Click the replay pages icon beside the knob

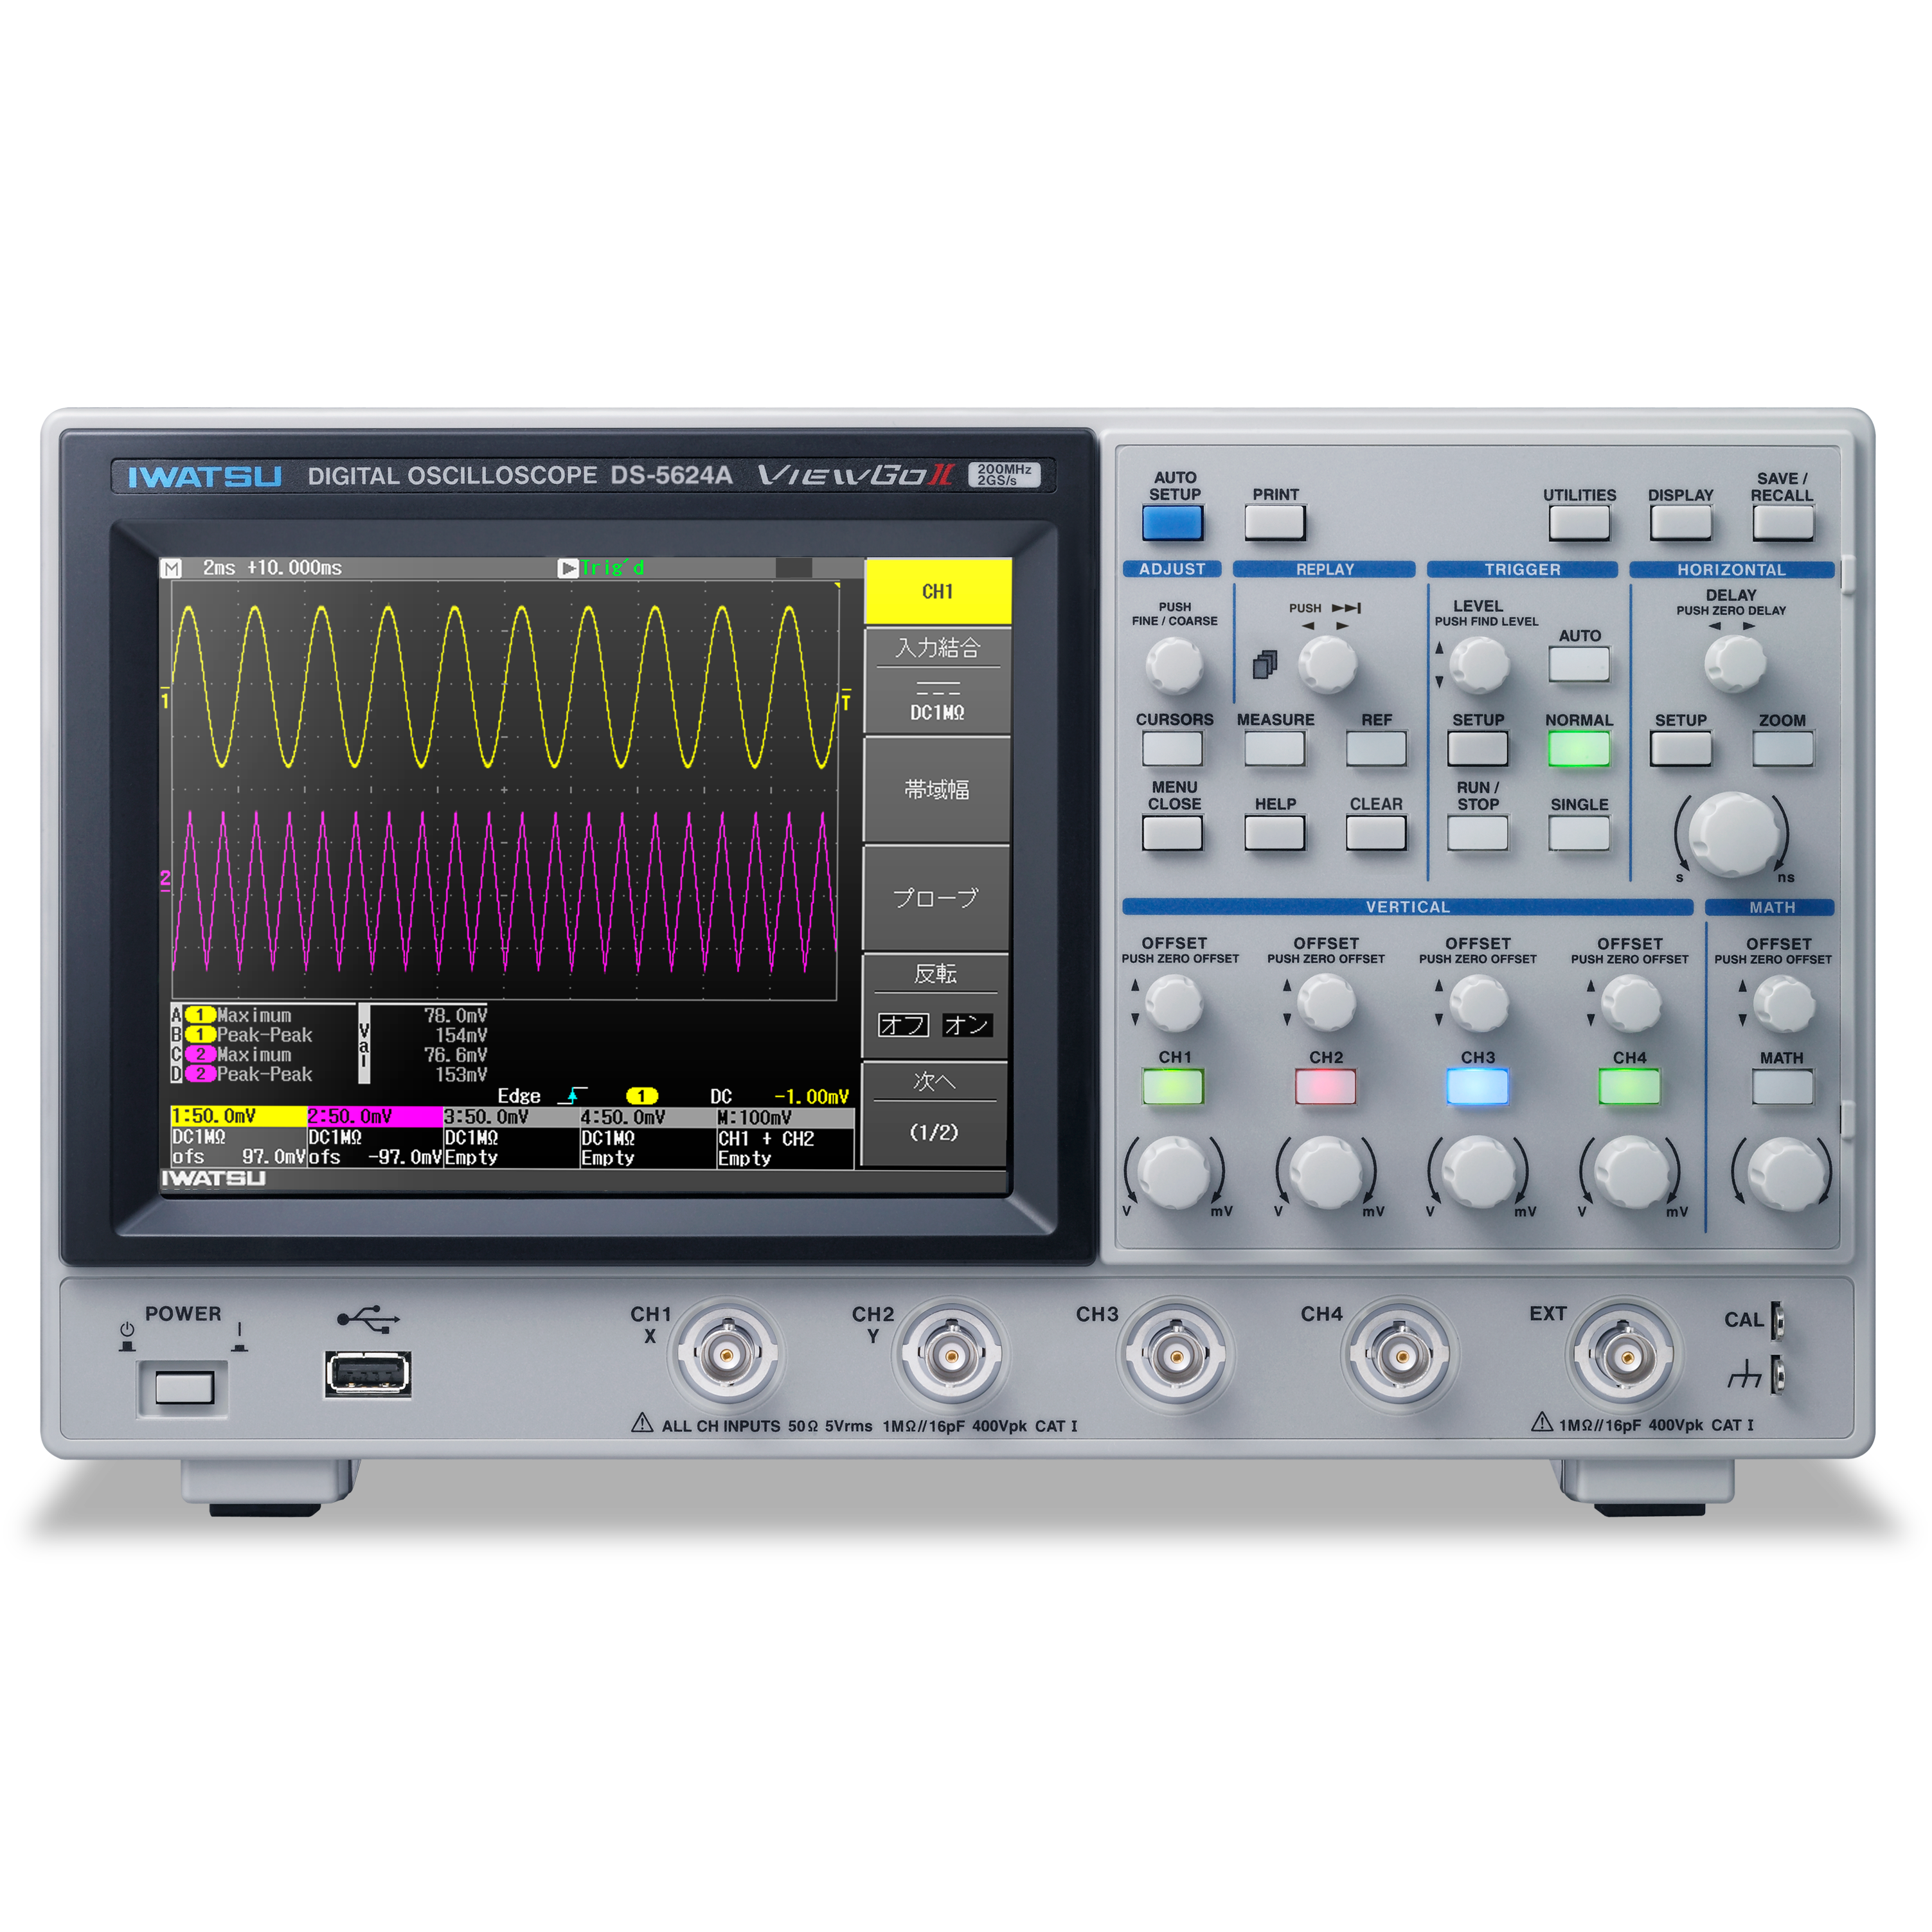[x=1265, y=665]
